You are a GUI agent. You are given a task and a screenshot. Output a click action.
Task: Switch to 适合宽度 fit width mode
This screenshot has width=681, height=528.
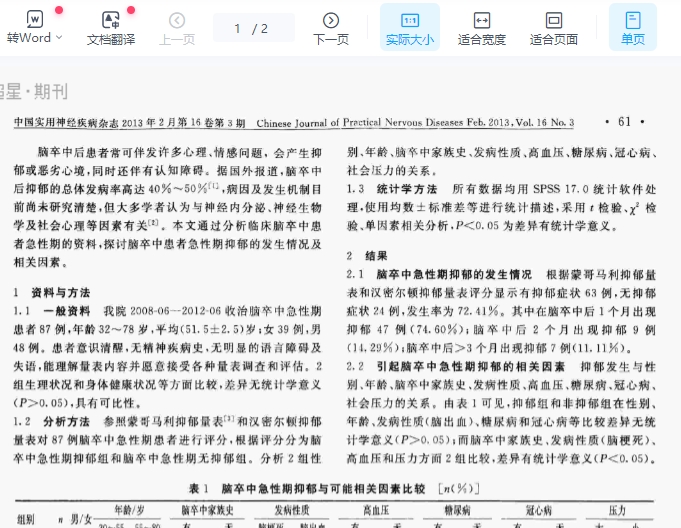click(481, 28)
